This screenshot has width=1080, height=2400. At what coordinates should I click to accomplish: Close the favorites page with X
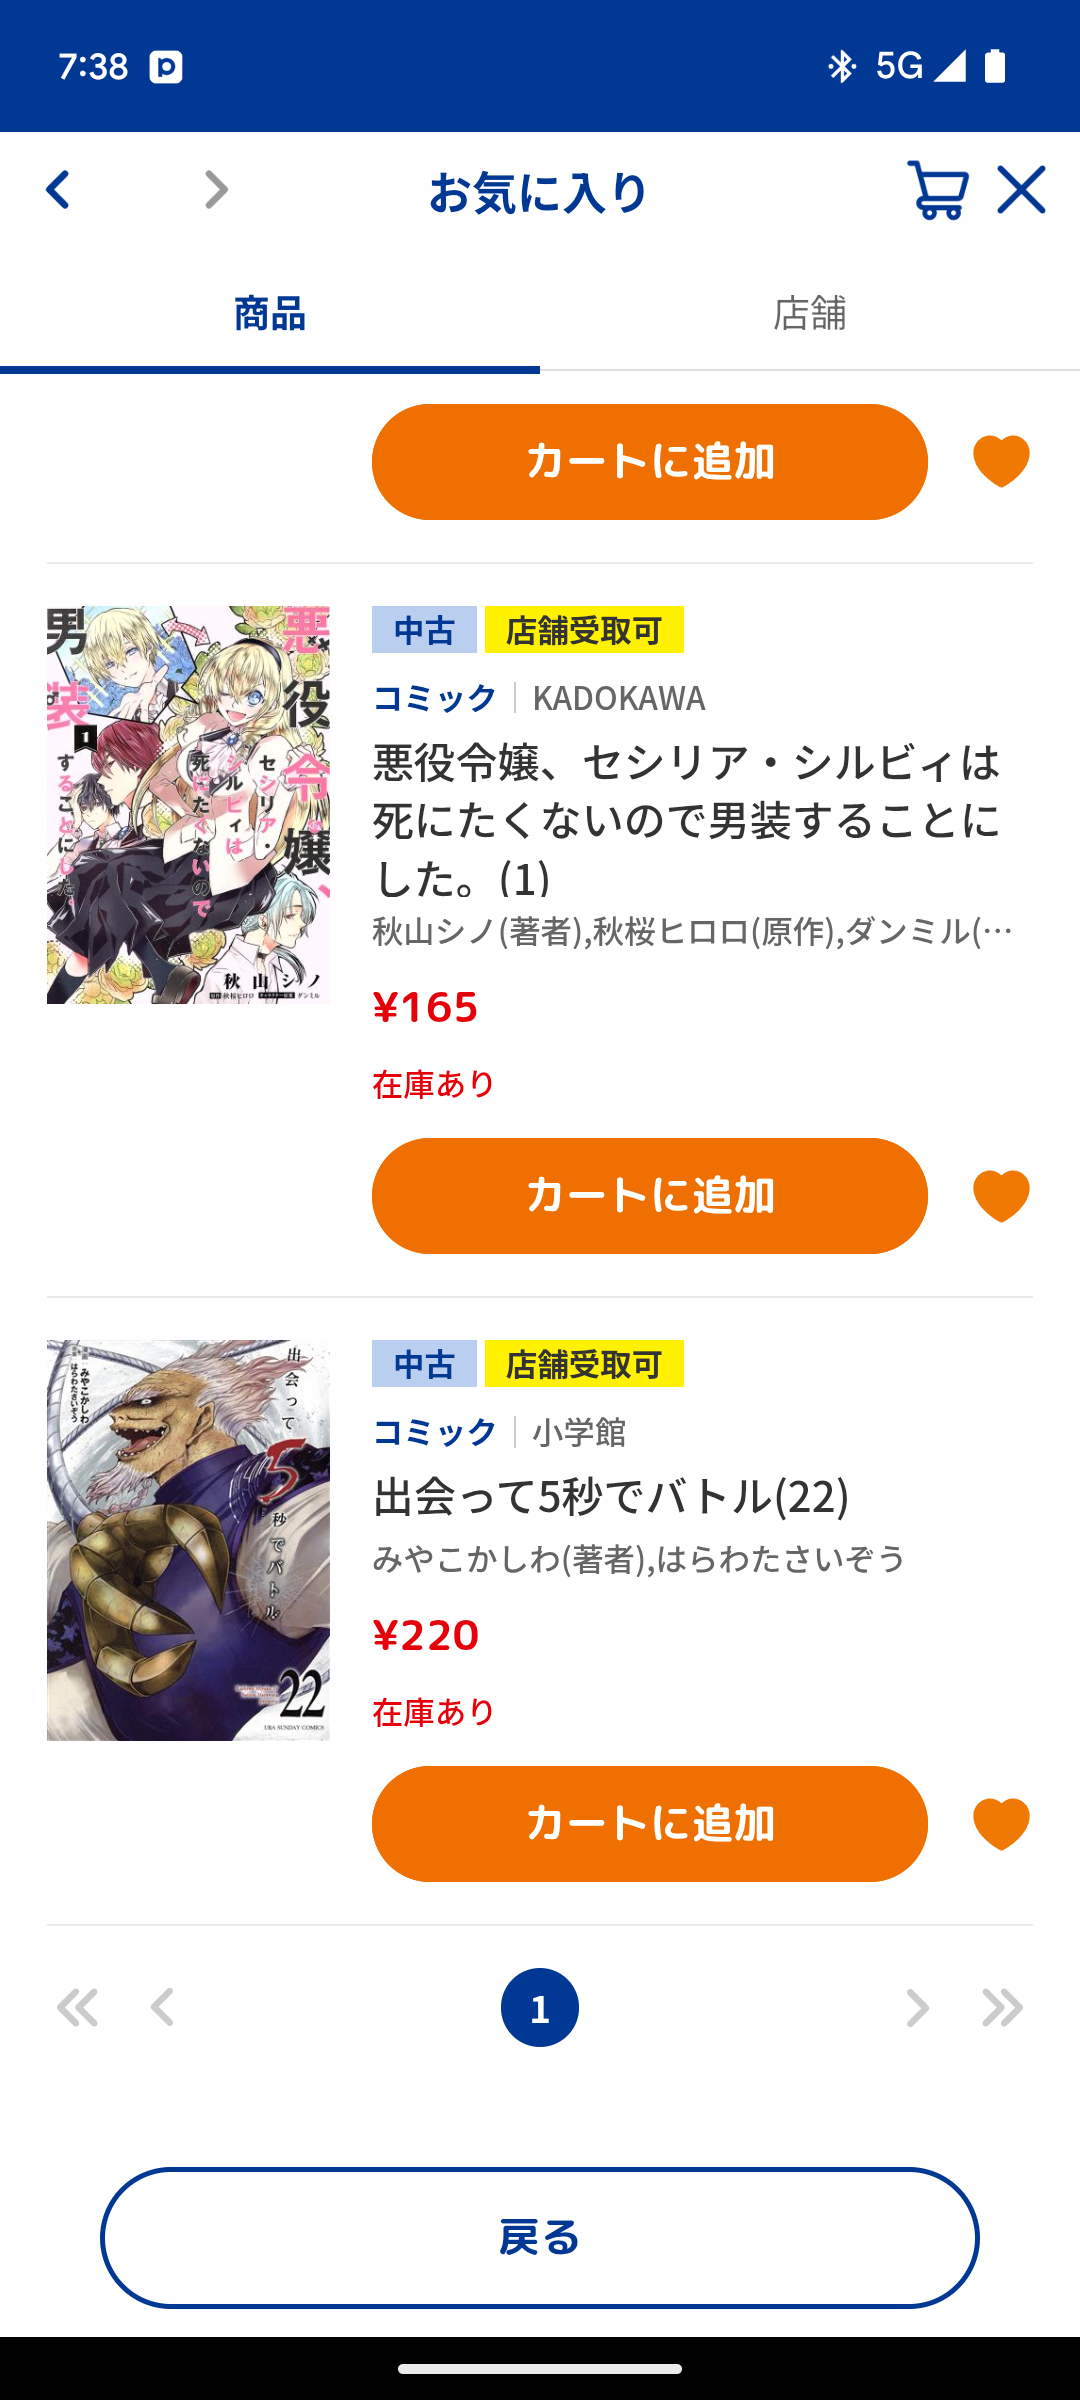tap(1021, 190)
